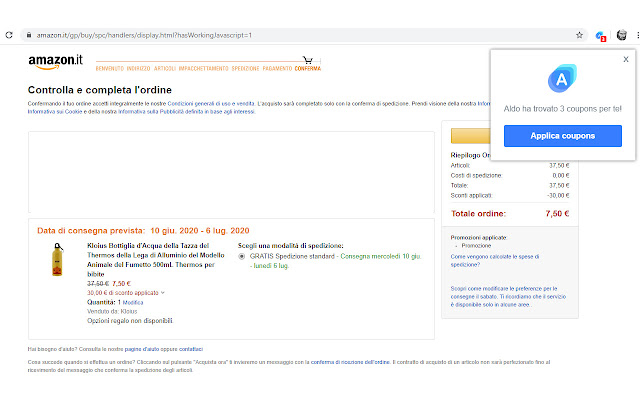Go to the ARTICOLI checkout step

click(x=164, y=69)
